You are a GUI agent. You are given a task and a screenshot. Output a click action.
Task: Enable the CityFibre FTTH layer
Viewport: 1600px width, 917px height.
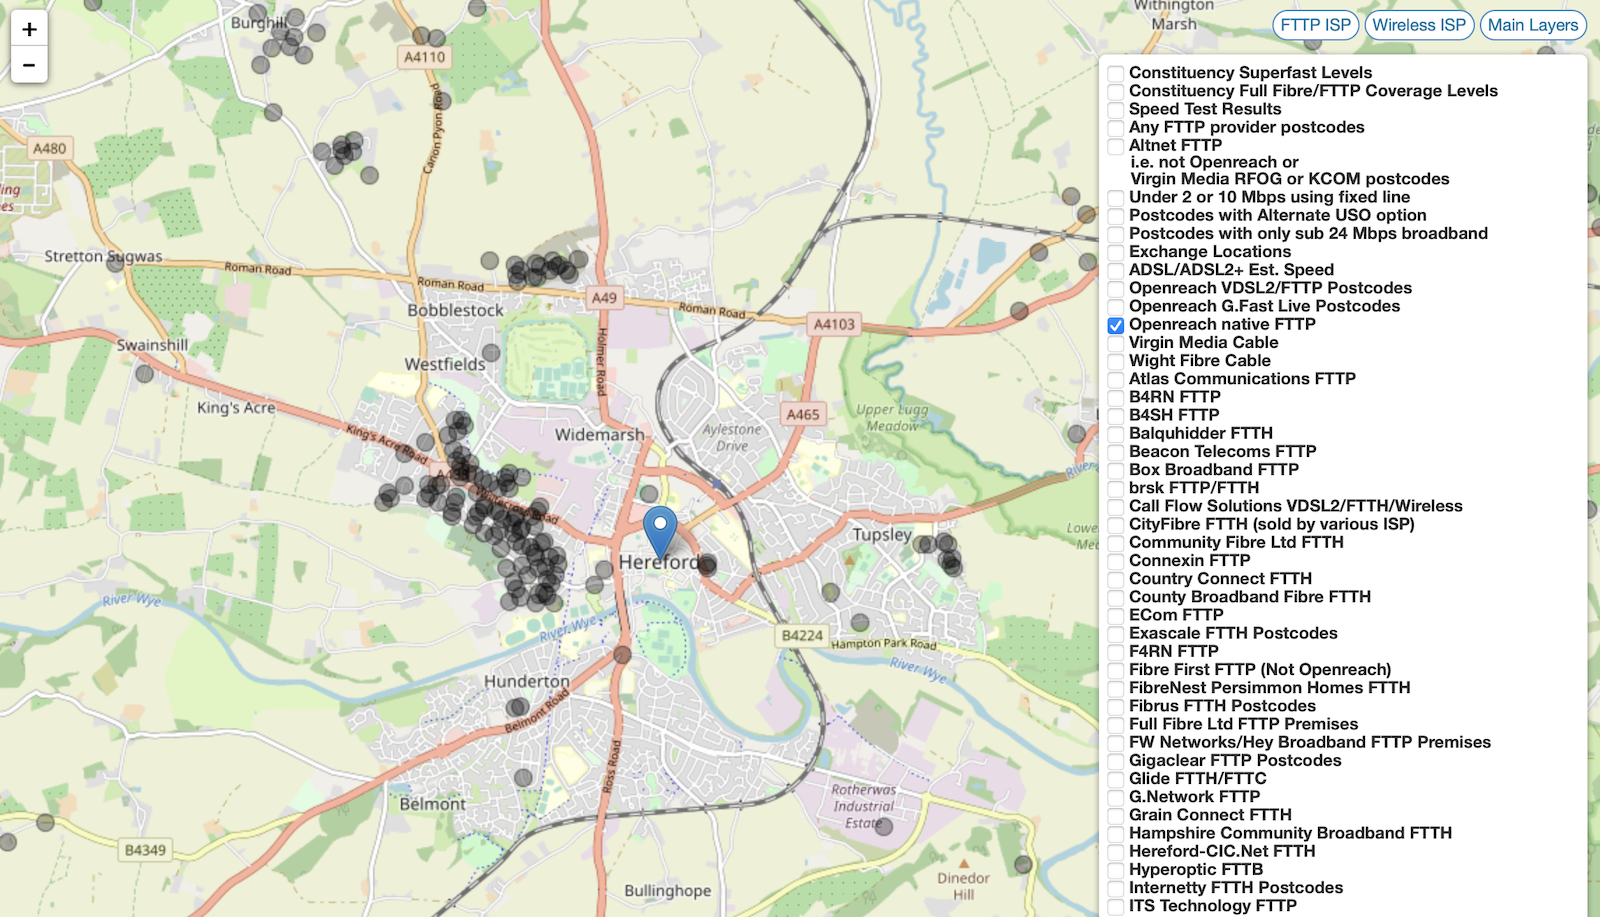[x=1117, y=524]
